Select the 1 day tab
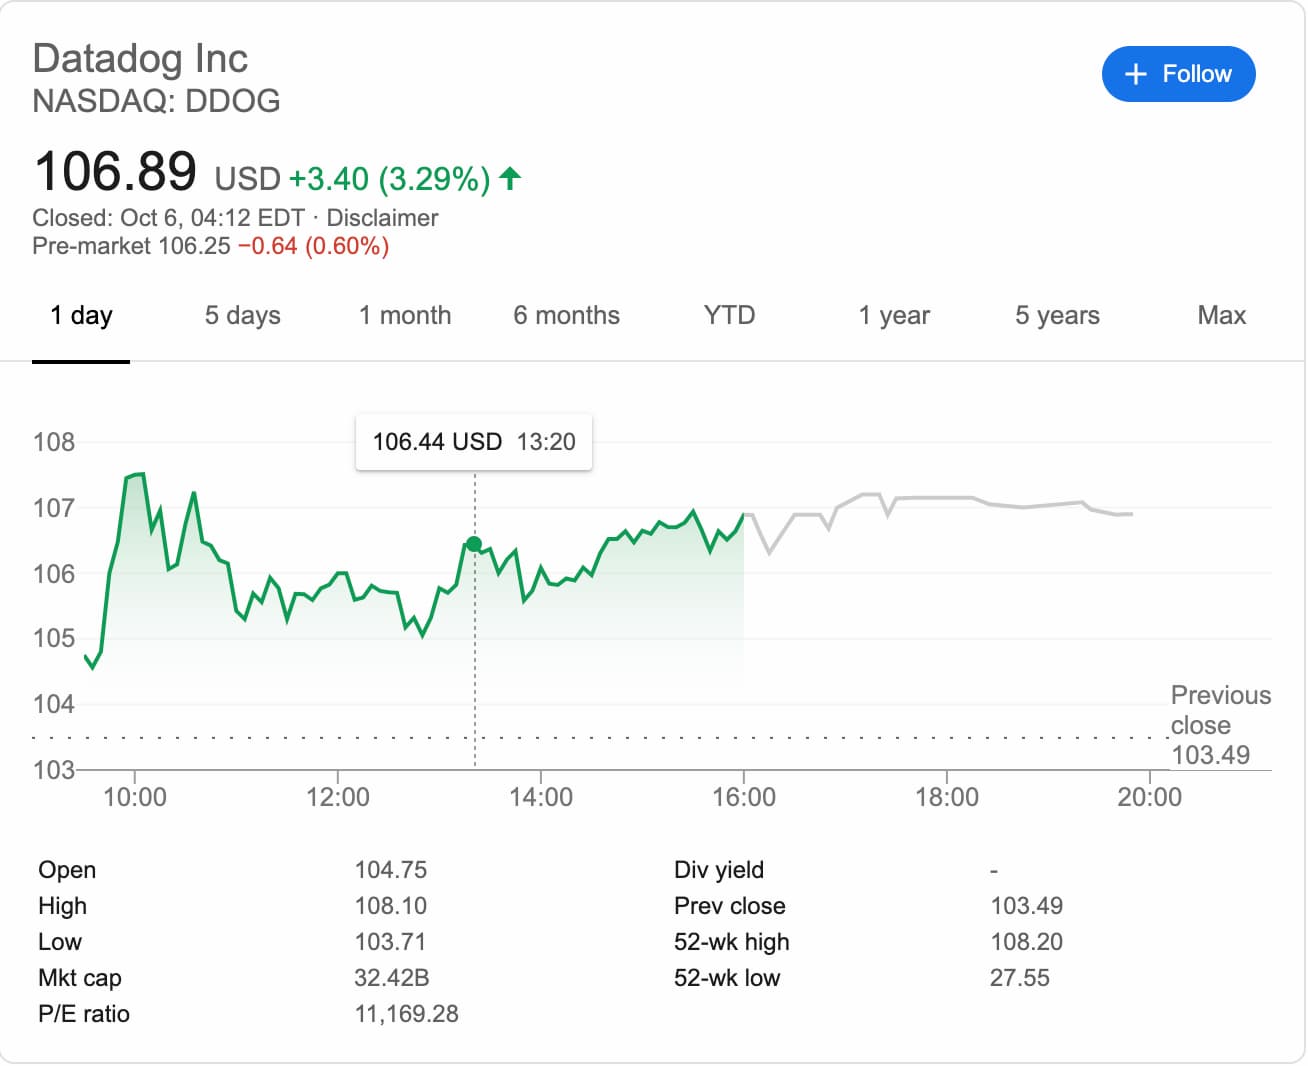Screen dimensions: 1308x1066 (81, 316)
